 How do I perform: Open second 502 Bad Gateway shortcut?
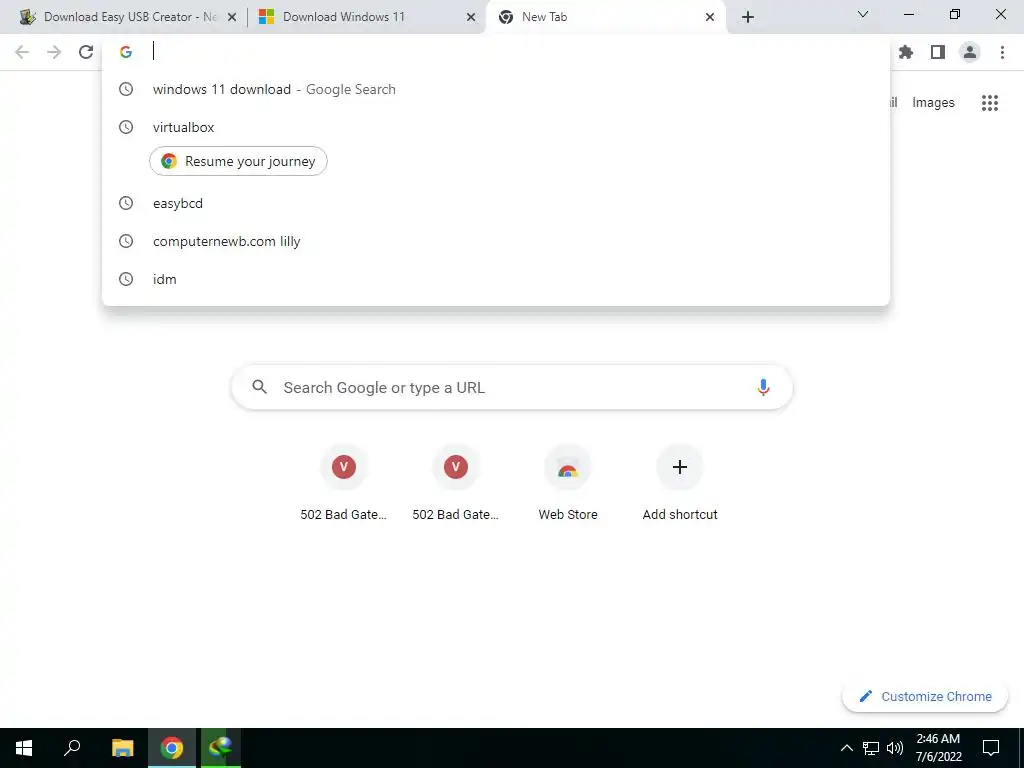click(456, 483)
